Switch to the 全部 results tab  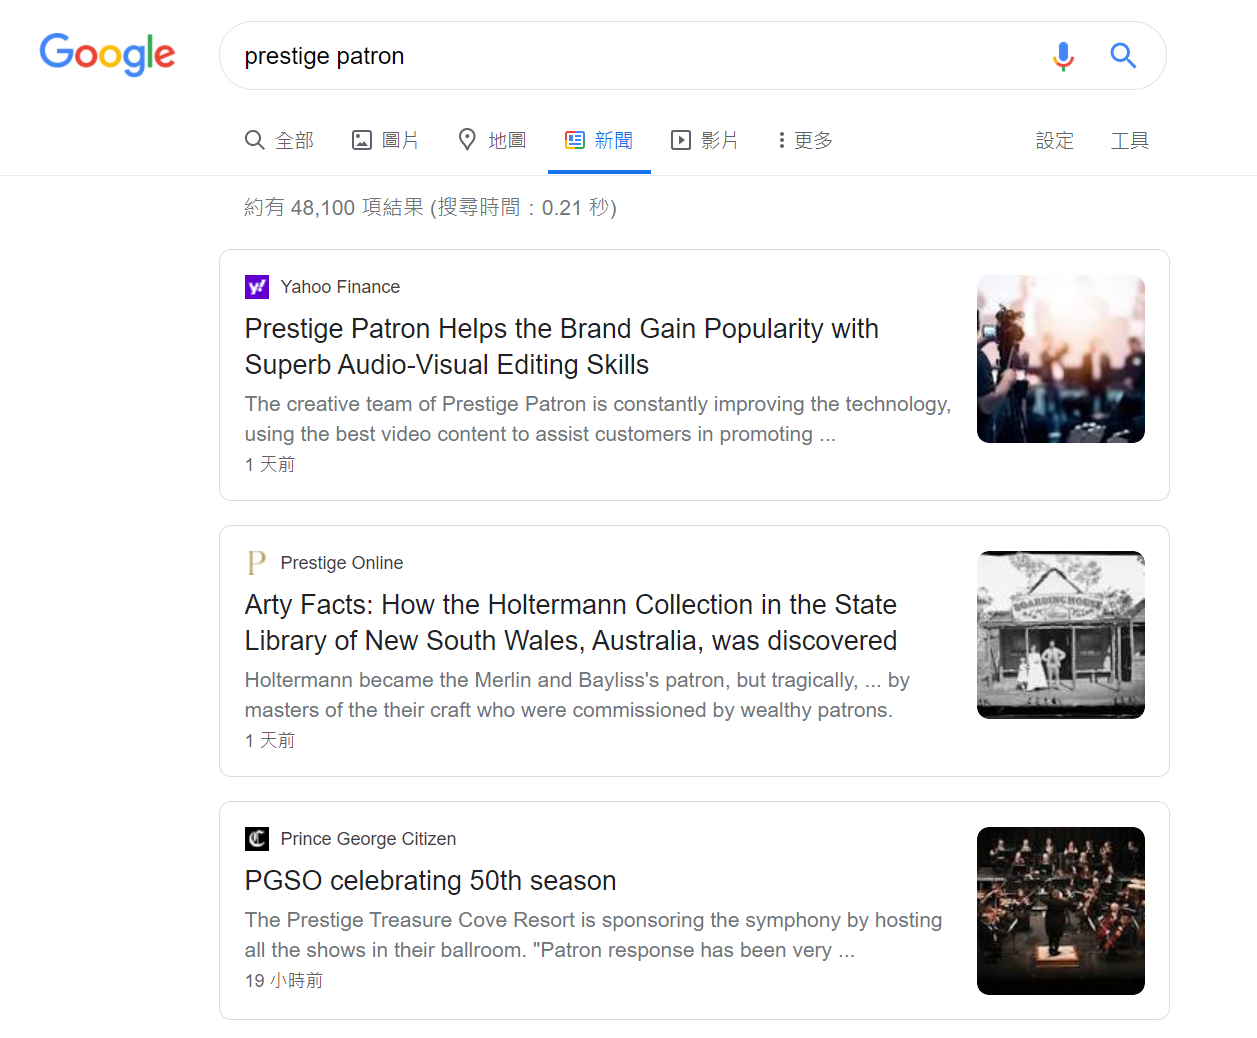click(x=280, y=140)
